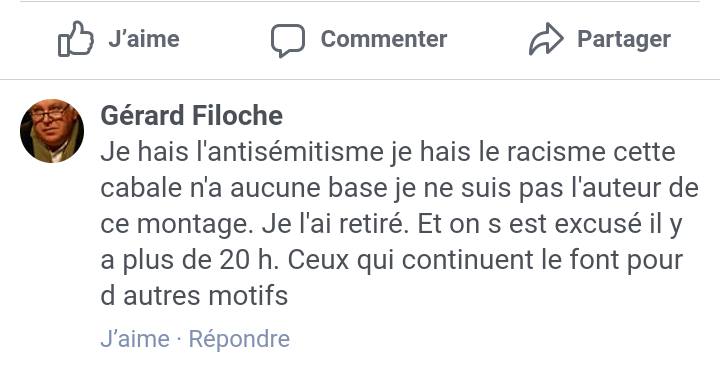Share the post via Partager label
Screen dimensions: 720x366
(624, 40)
